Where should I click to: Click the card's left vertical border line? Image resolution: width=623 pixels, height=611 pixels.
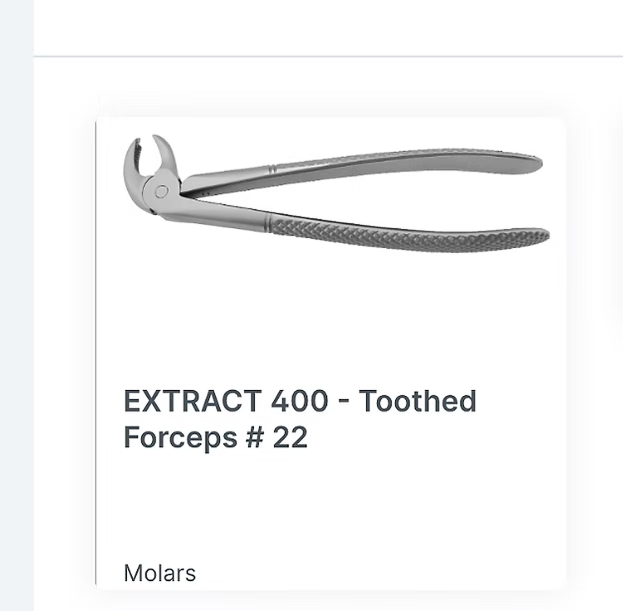tap(96, 350)
